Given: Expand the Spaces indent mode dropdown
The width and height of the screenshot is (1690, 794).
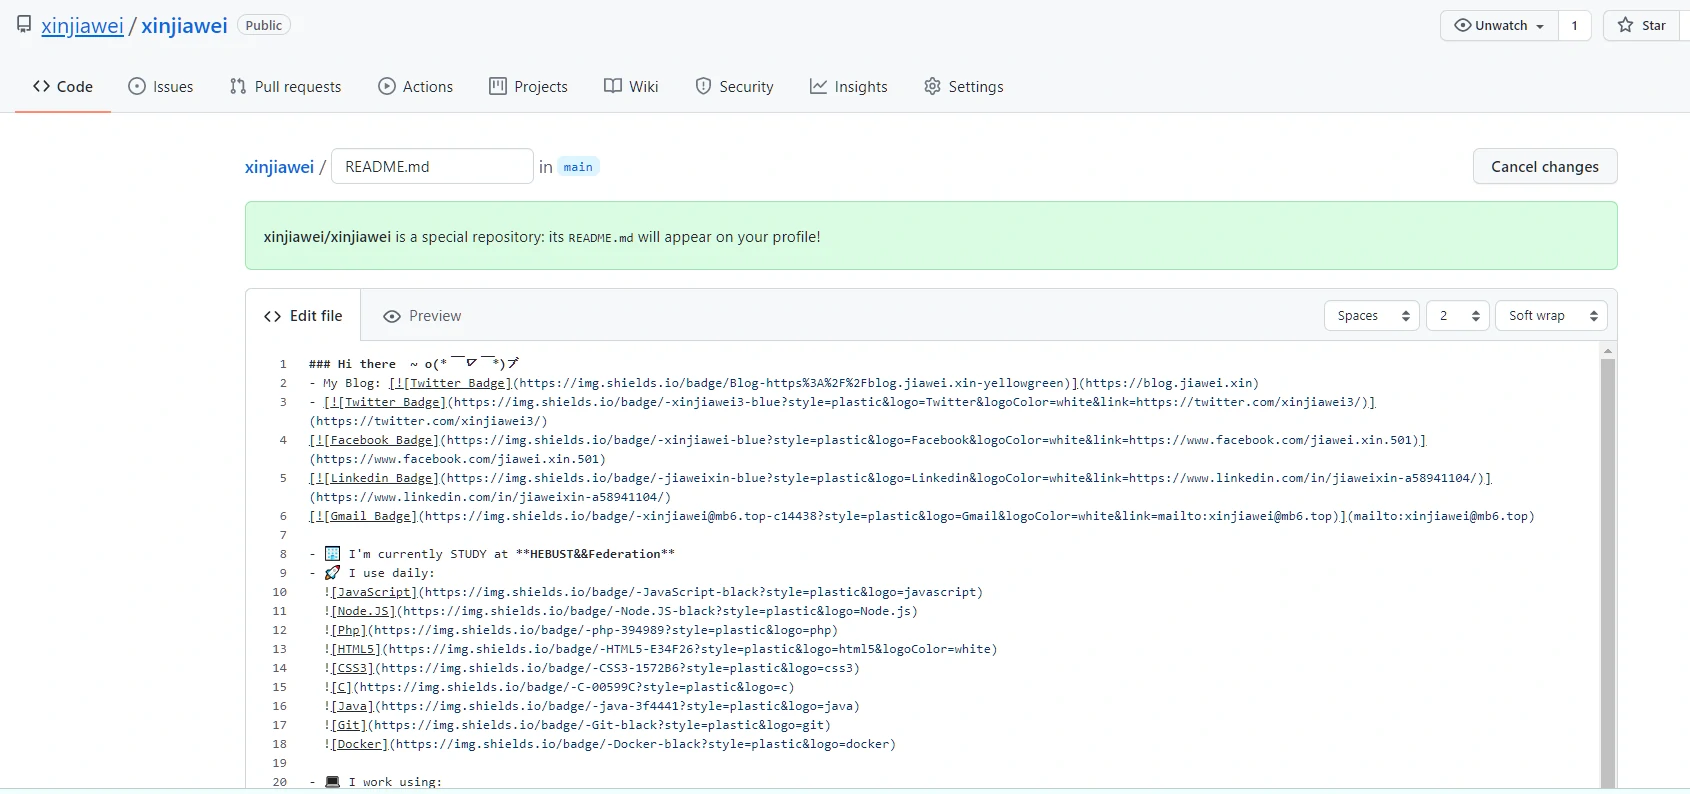Looking at the screenshot, I should pyautogui.click(x=1372, y=316).
